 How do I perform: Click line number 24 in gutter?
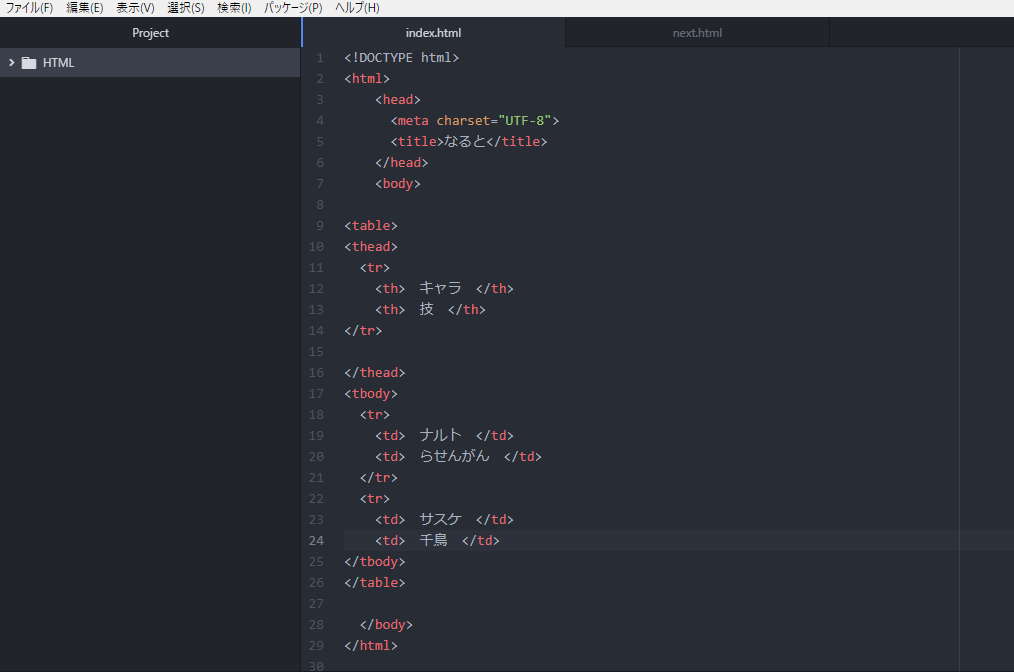click(x=316, y=541)
